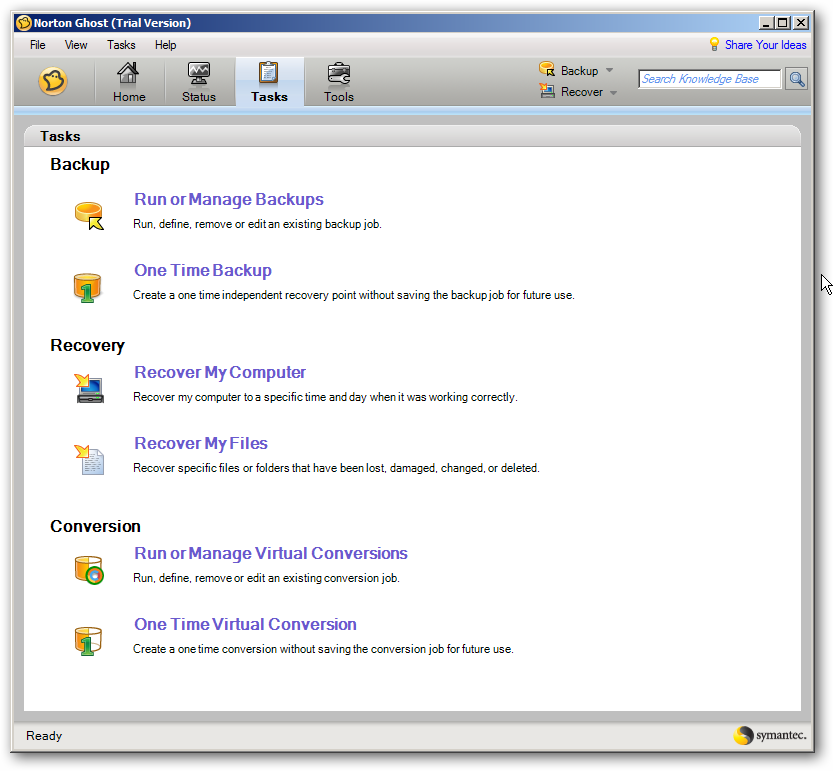833x771 pixels.
Task: Click the title bar Norton Ghost app icon
Action: click(x=23, y=23)
